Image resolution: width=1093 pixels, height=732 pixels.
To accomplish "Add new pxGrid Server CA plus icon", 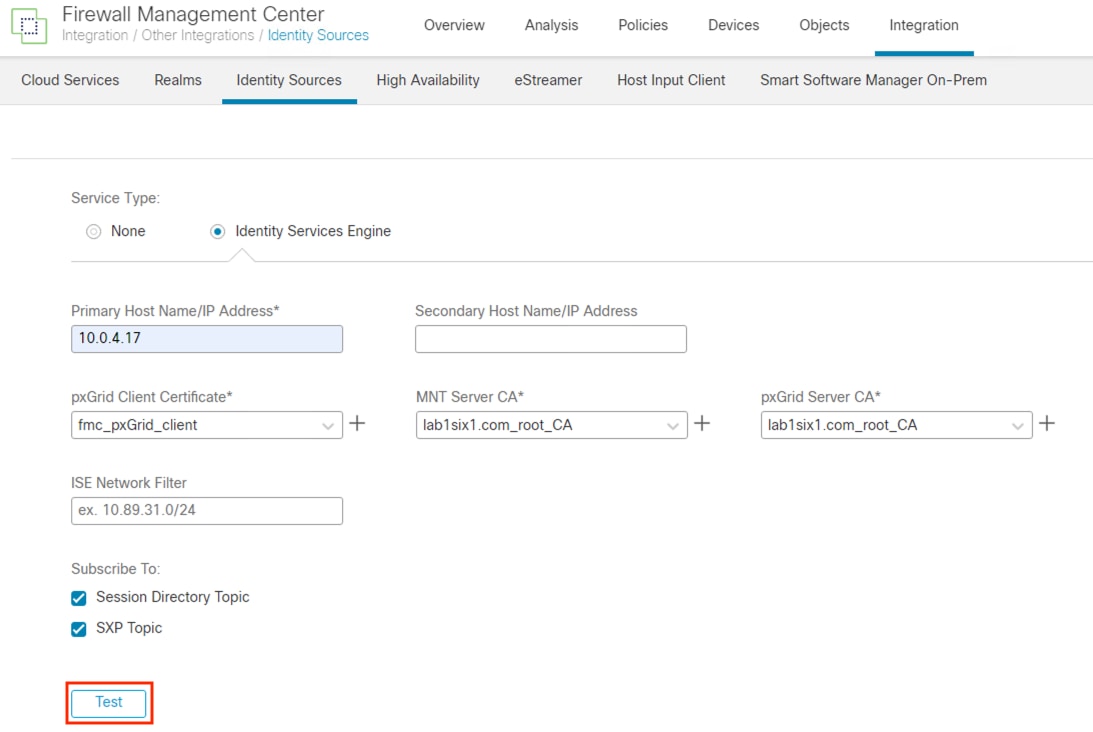I will [x=1047, y=423].
